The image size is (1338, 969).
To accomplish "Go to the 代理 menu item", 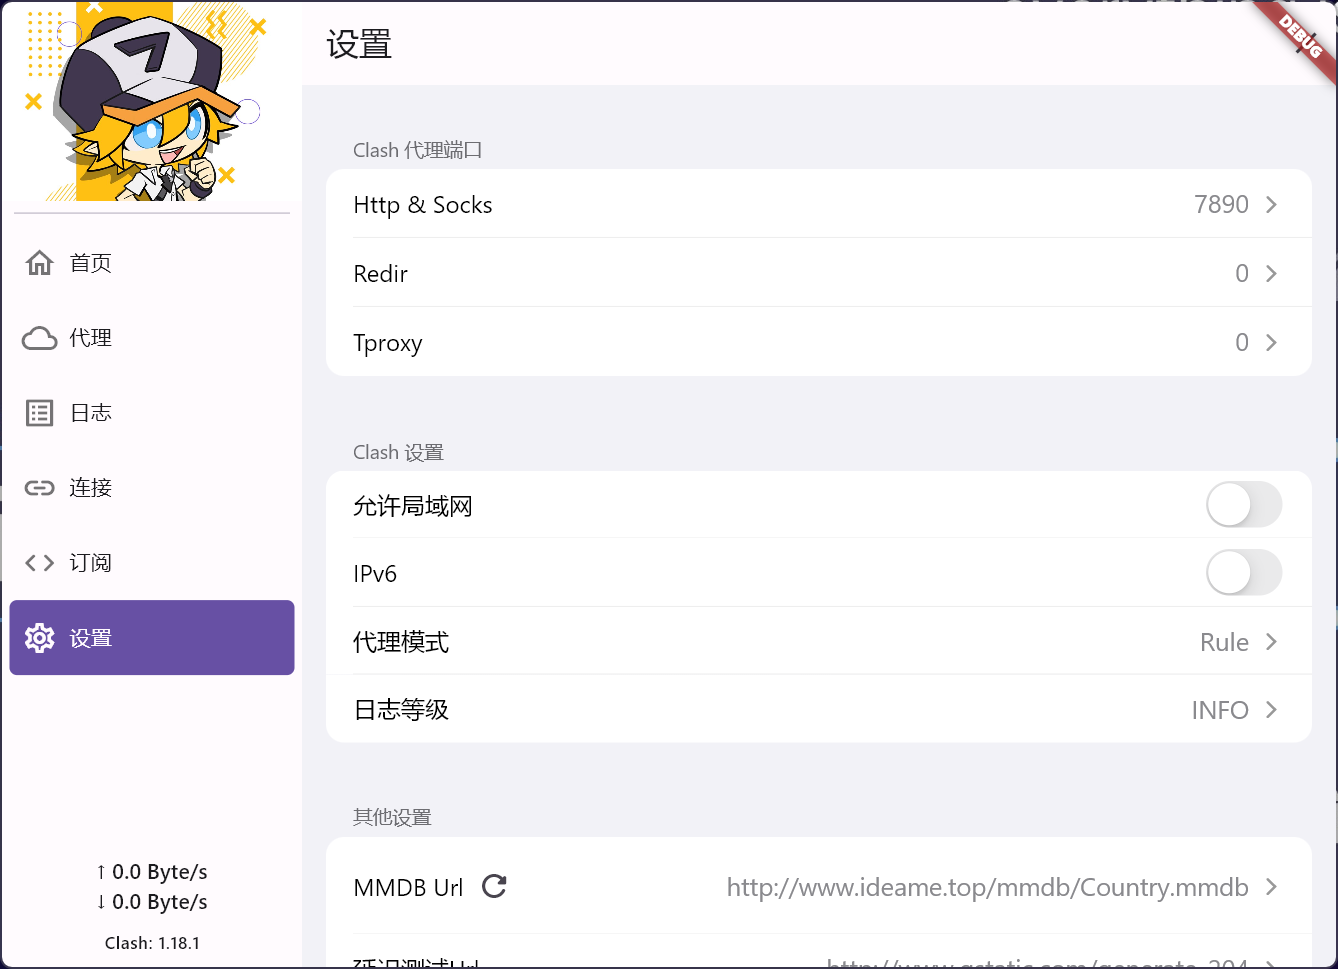I will pyautogui.click(x=91, y=338).
